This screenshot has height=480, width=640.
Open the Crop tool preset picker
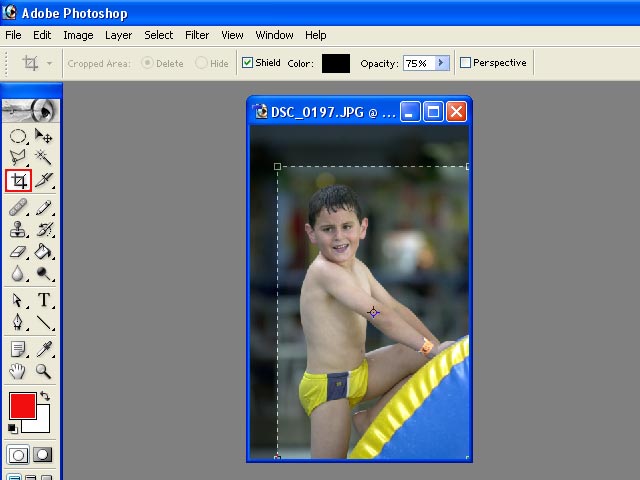pyautogui.click(x=49, y=64)
